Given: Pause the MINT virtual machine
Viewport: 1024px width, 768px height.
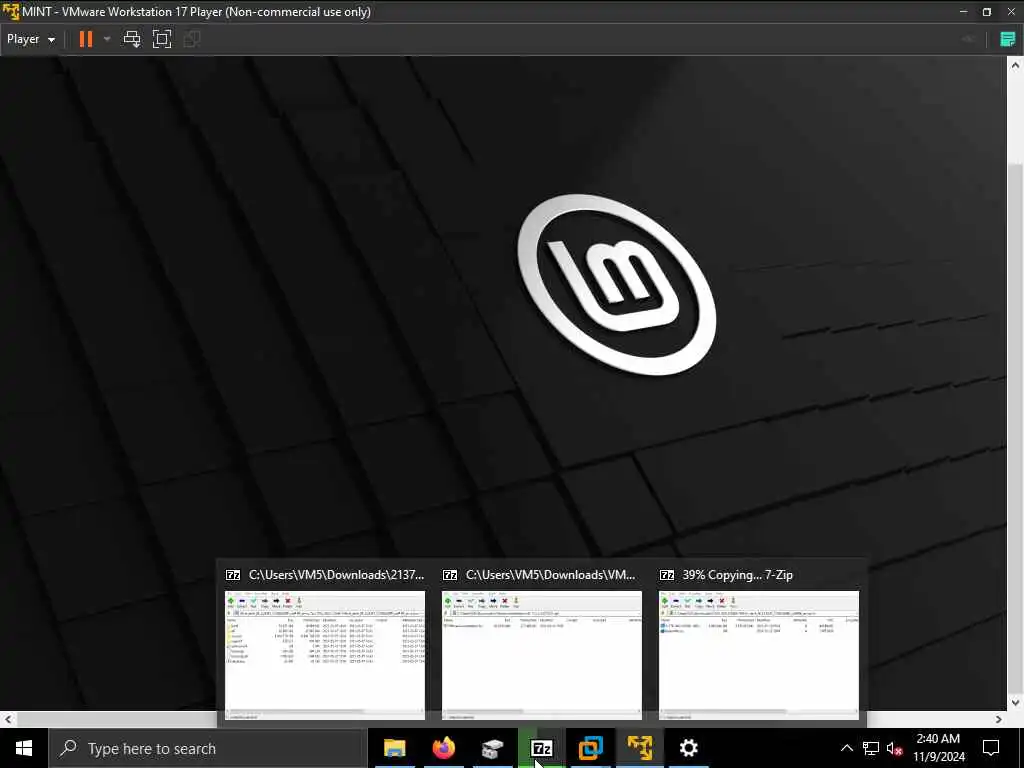Looking at the screenshot, I should 86,39.
